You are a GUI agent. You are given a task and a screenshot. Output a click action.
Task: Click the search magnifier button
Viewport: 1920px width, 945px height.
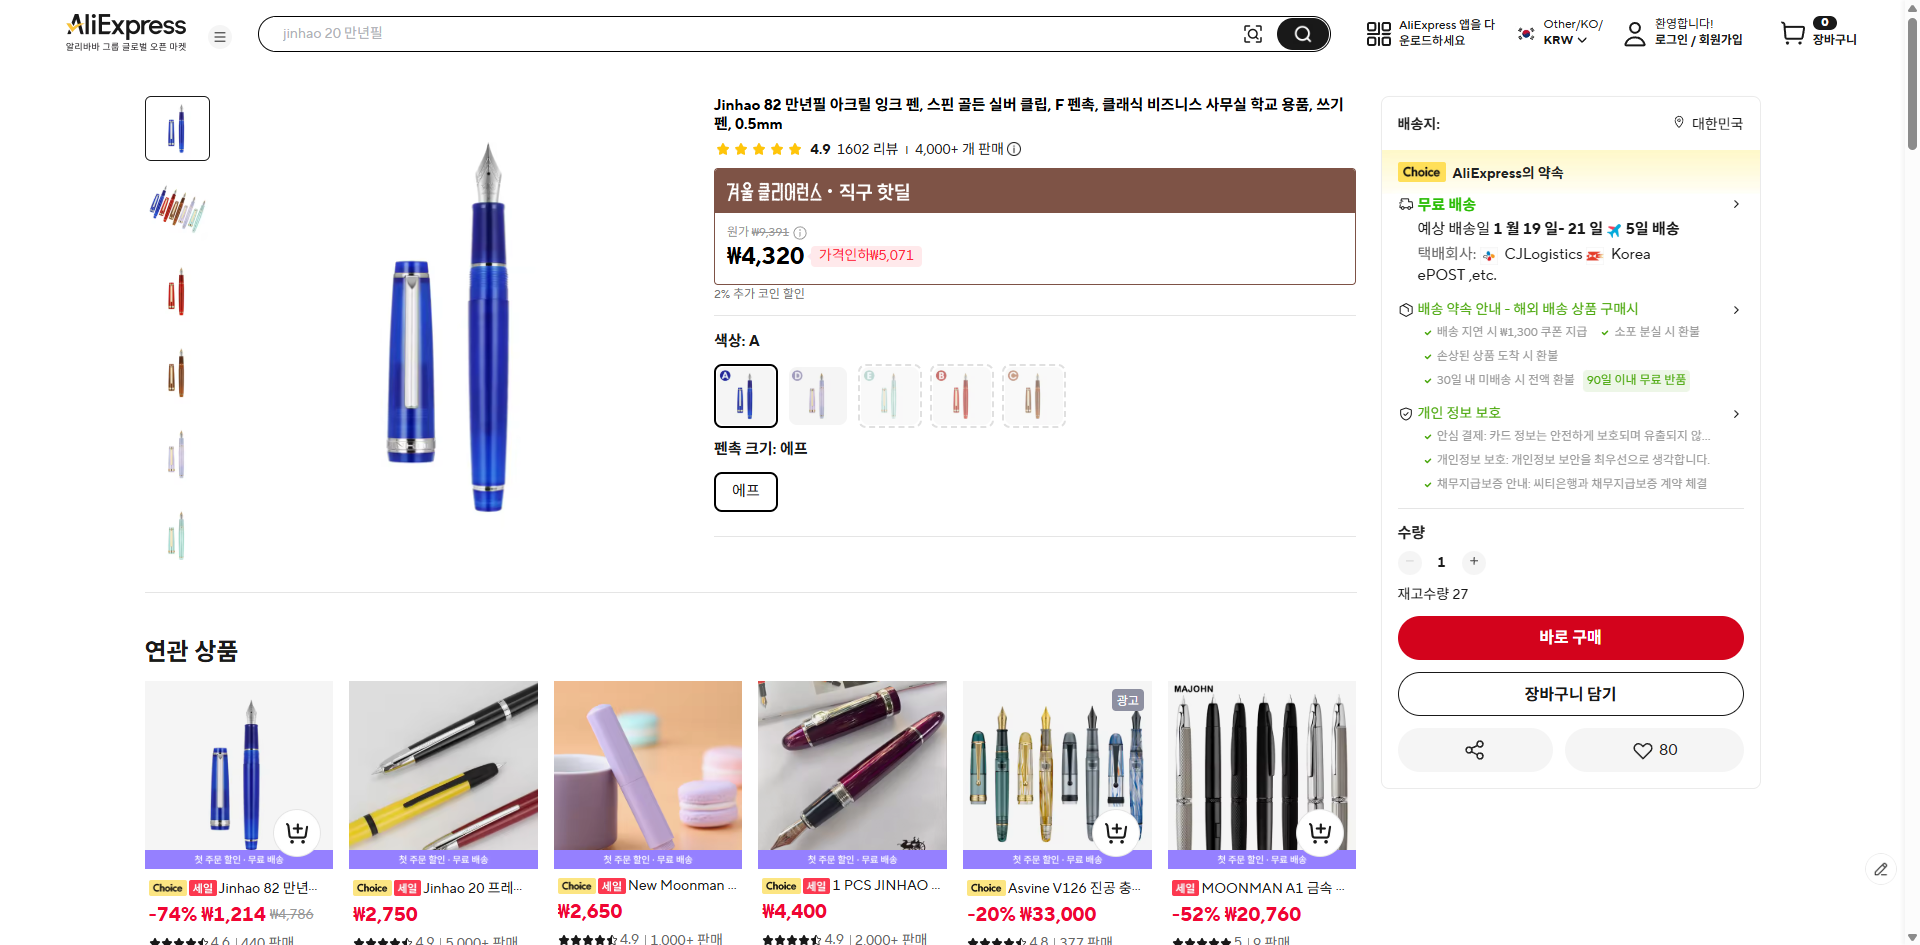click(x=1302, y=33)
